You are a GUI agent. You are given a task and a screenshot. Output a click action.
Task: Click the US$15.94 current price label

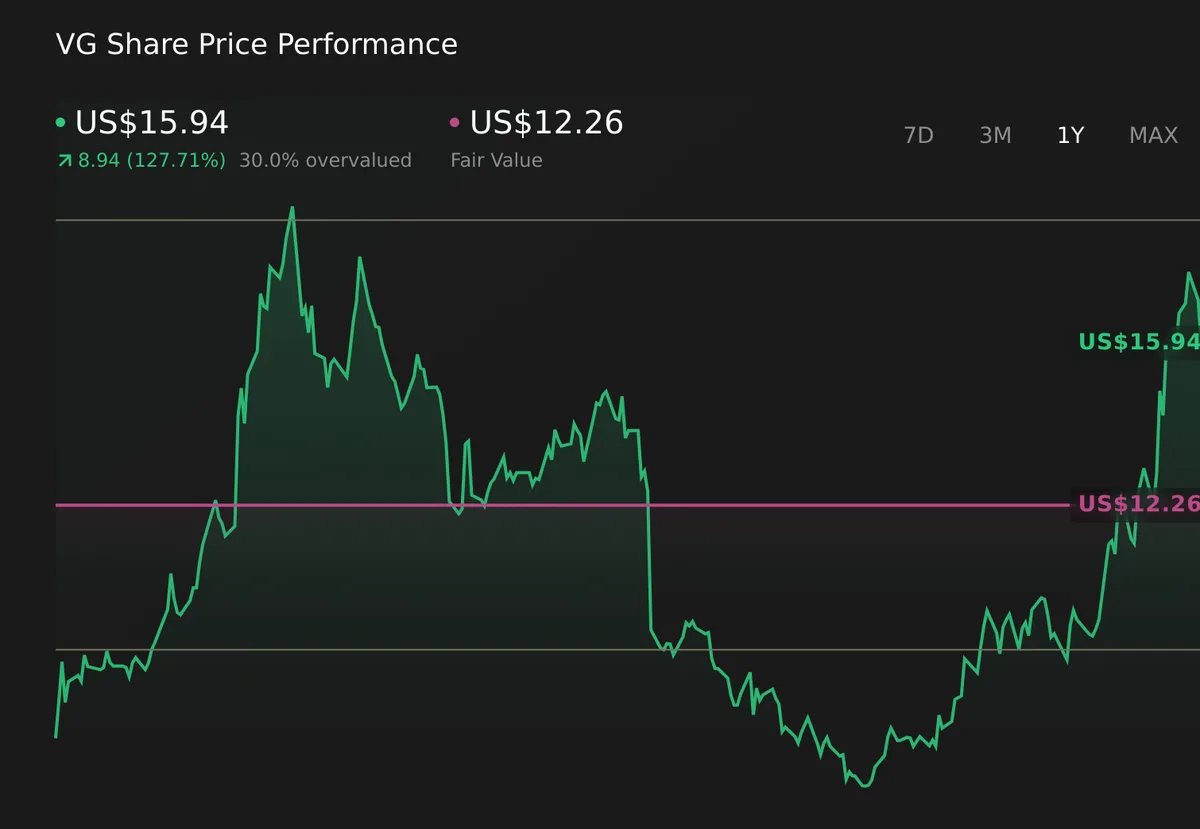coord(153,122)
